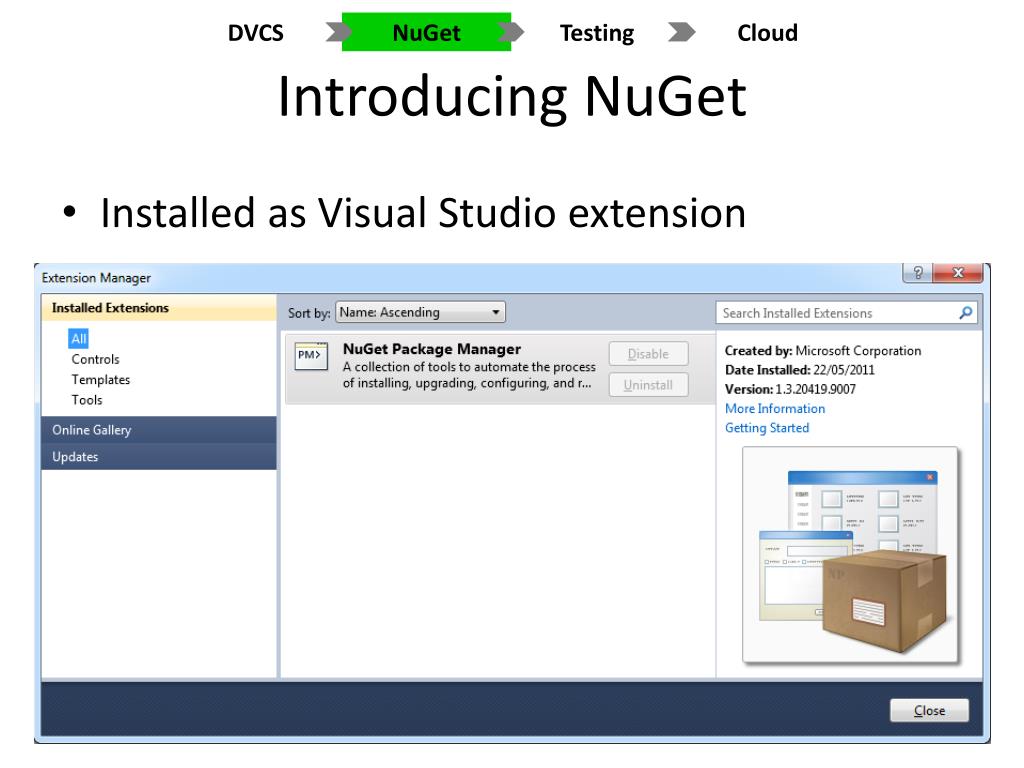Screen dimensions: 1024x768
Task: Click the NuGet package preview thumbnail
Action: (850, 555)
